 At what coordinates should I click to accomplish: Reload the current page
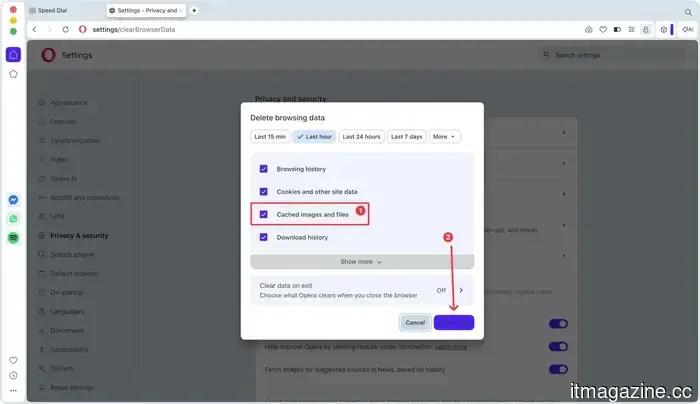tap(65, 29)
